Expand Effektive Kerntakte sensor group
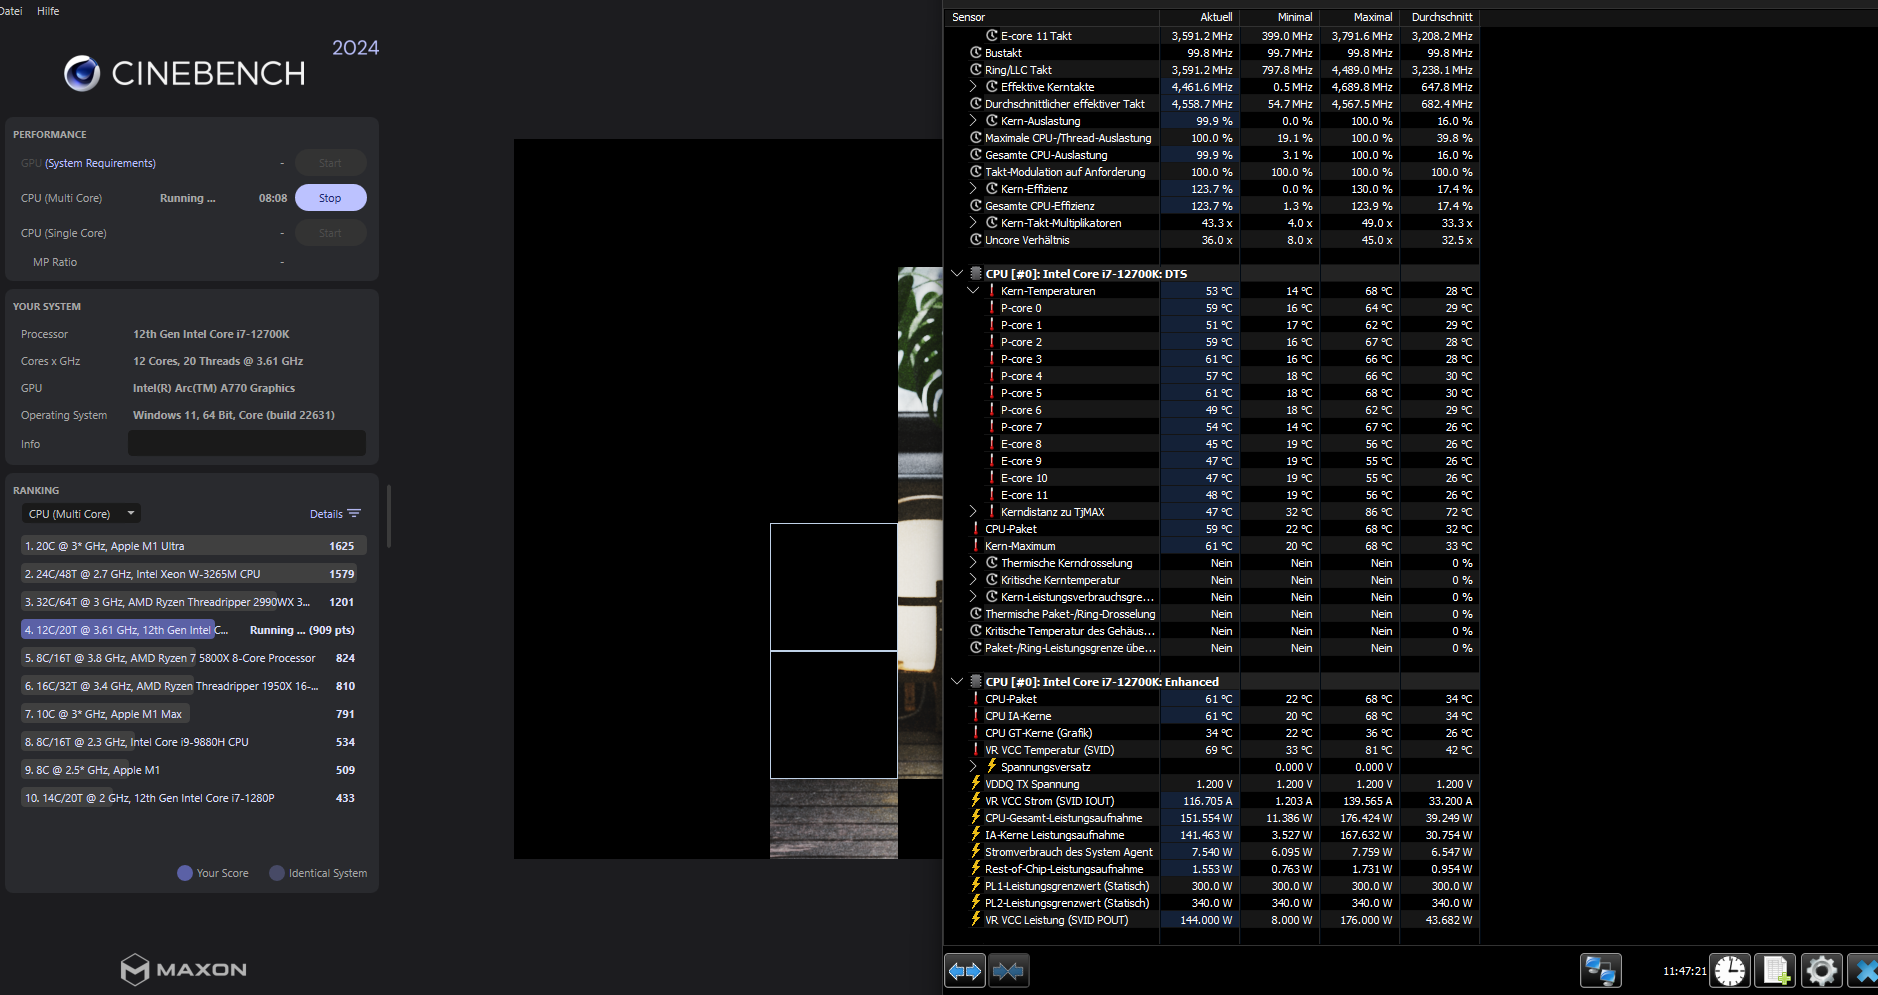The width and height of the screenshot is (1878, 995). tap(973, 86)
